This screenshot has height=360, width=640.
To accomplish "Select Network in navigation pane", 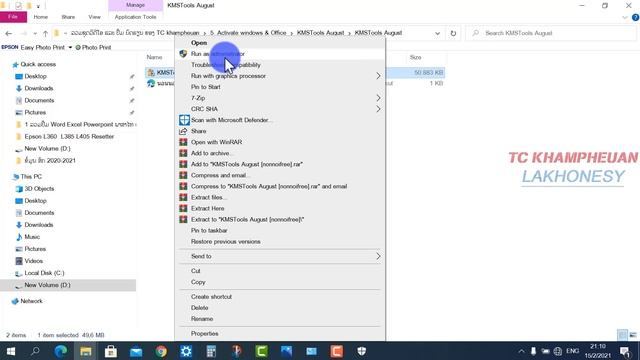I will pos(31,301).
